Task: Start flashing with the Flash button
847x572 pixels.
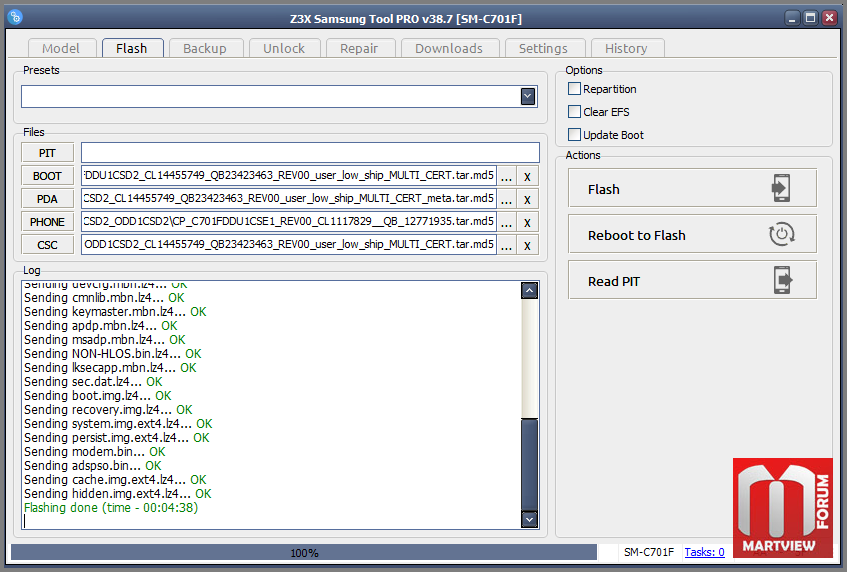Action: pyautogui.click(x=692, y=188)
